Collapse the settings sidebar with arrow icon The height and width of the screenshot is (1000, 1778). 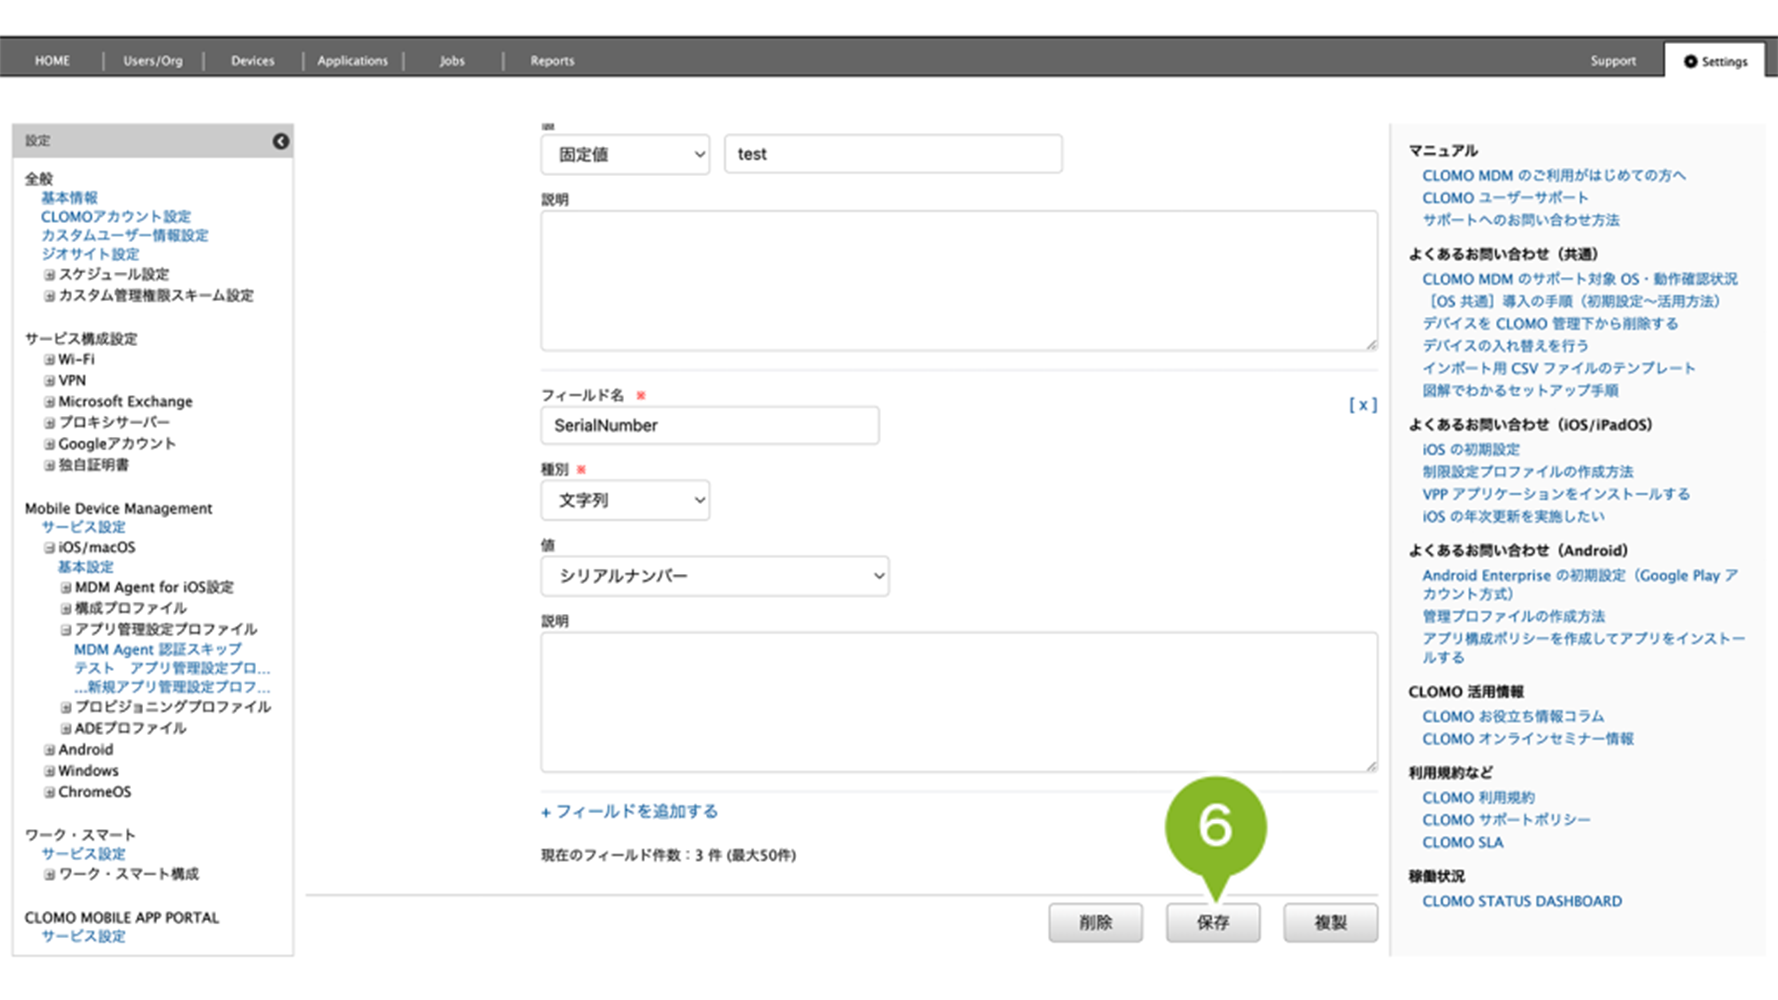coord(281,141)
